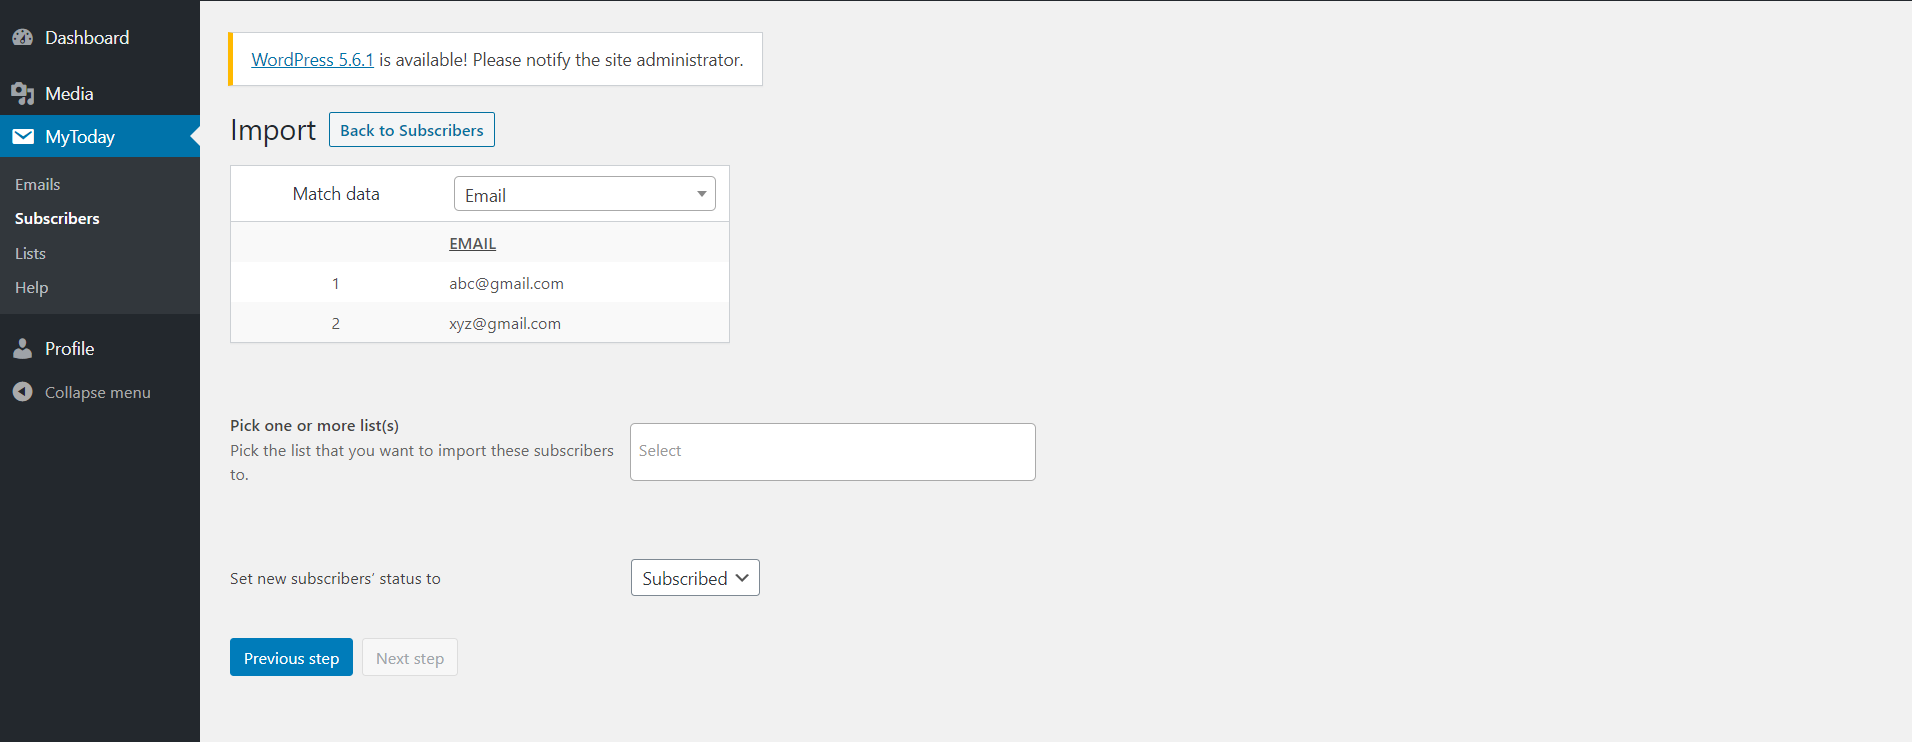Select the xyz@gmail.com table row

504,323
